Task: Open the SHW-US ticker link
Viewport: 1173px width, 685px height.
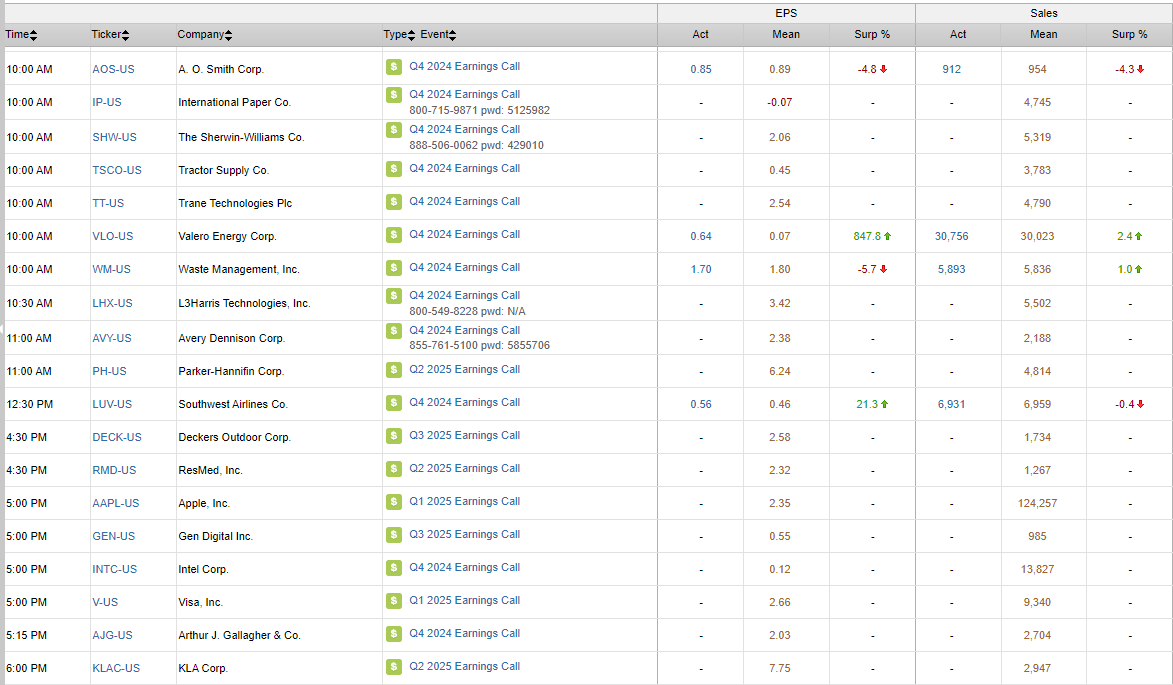Action: 114,137
